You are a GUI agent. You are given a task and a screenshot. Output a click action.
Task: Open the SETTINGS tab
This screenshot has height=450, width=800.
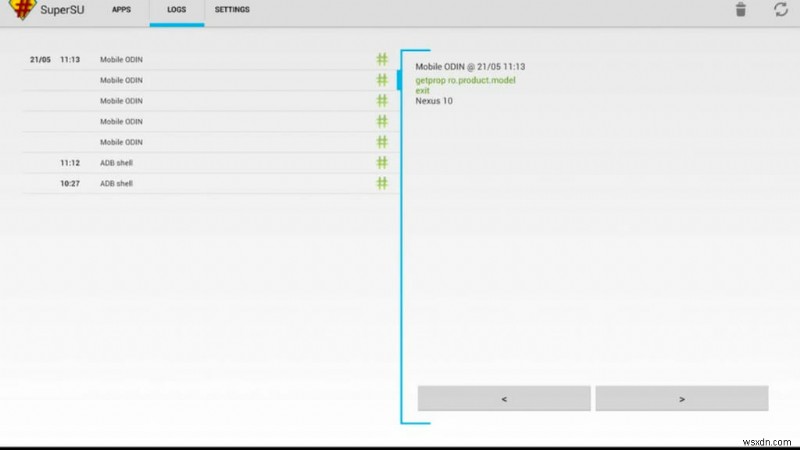click(x=232, y=10)
